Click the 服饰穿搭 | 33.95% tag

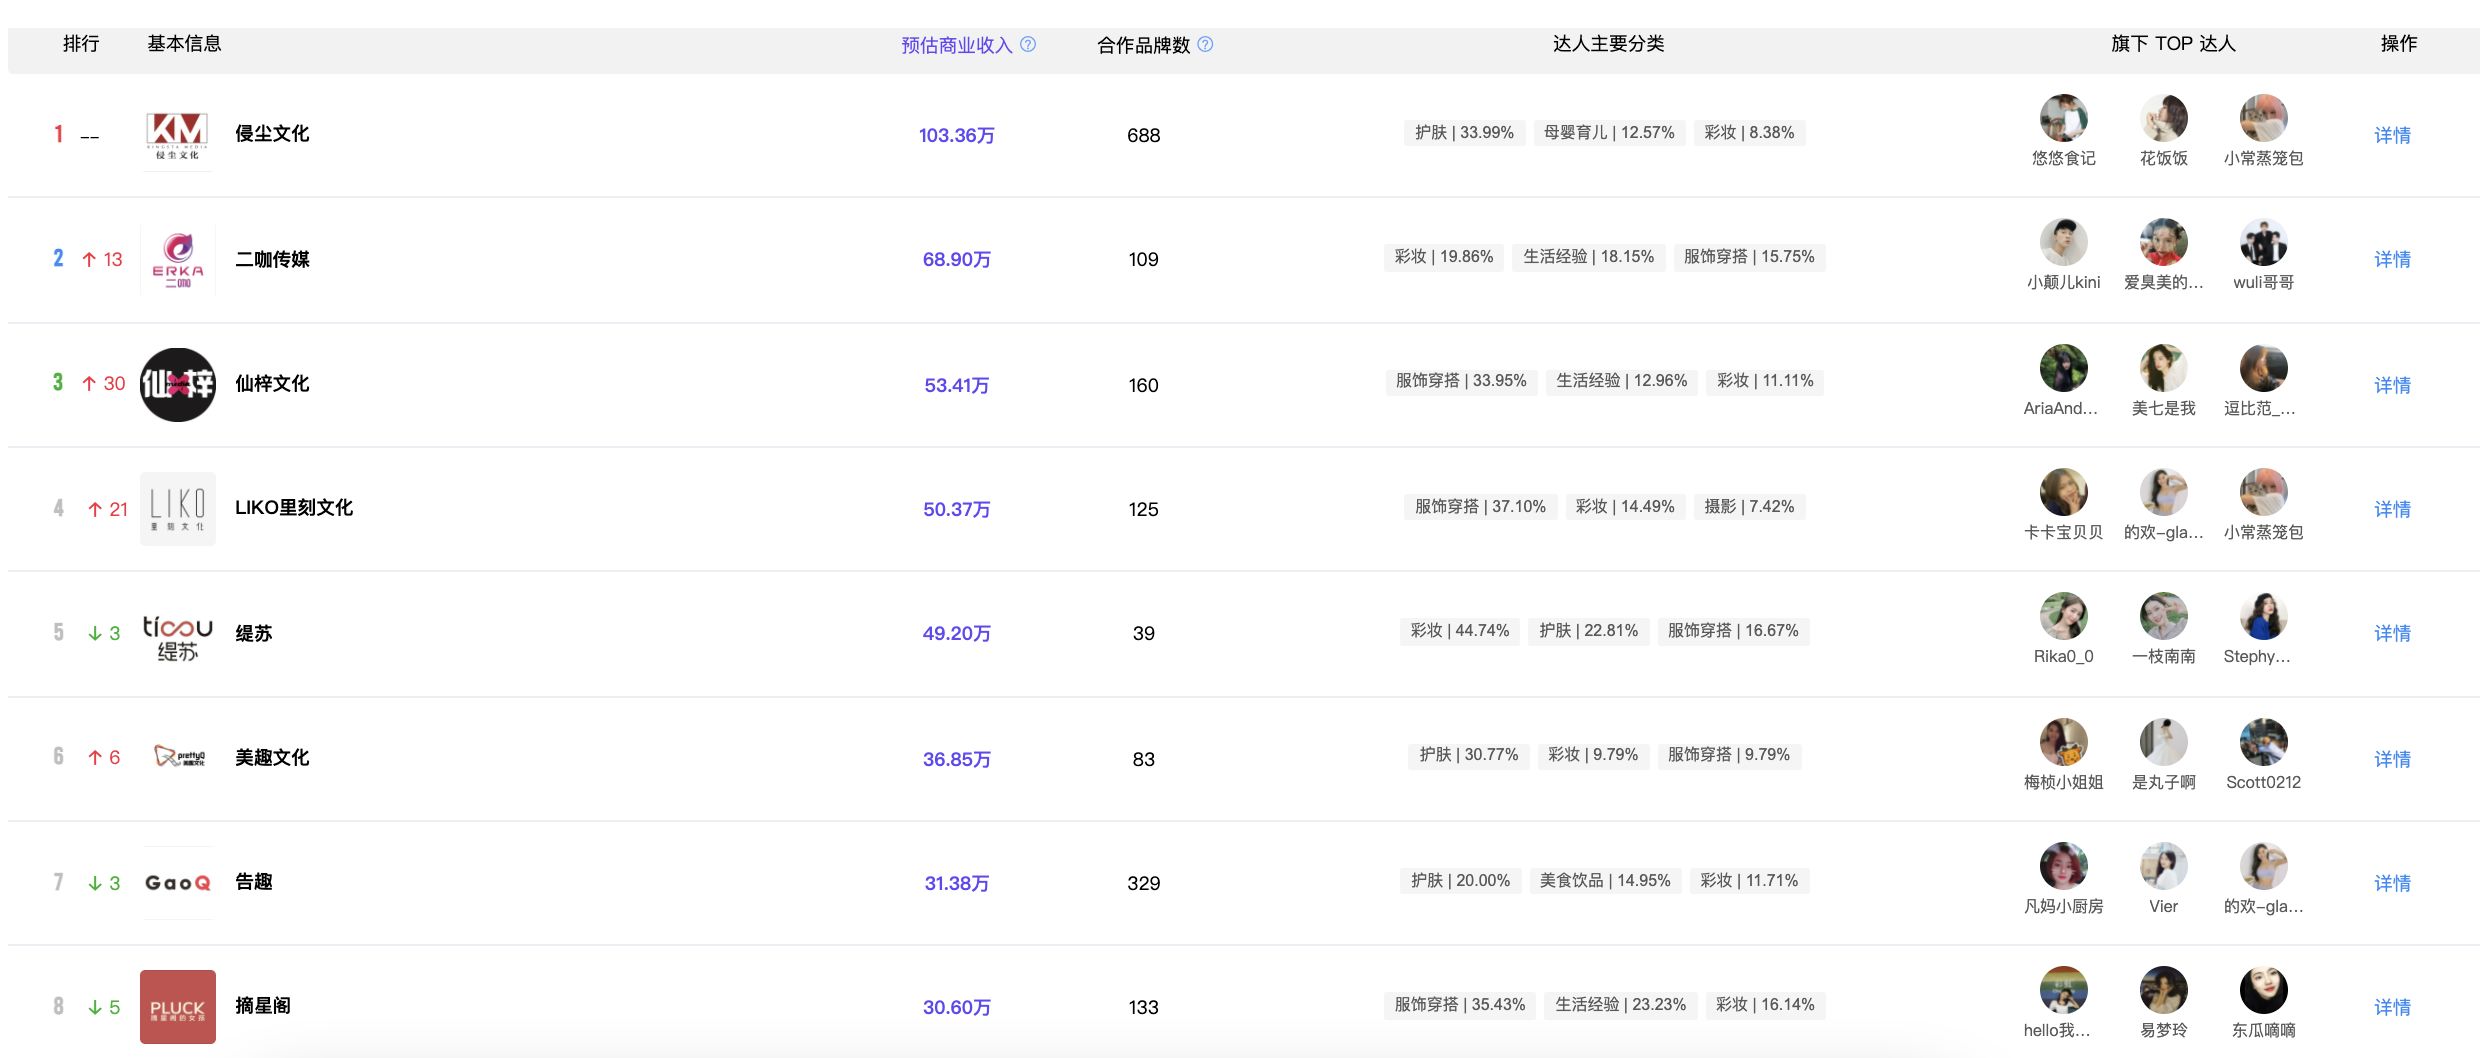[1461, 380]
